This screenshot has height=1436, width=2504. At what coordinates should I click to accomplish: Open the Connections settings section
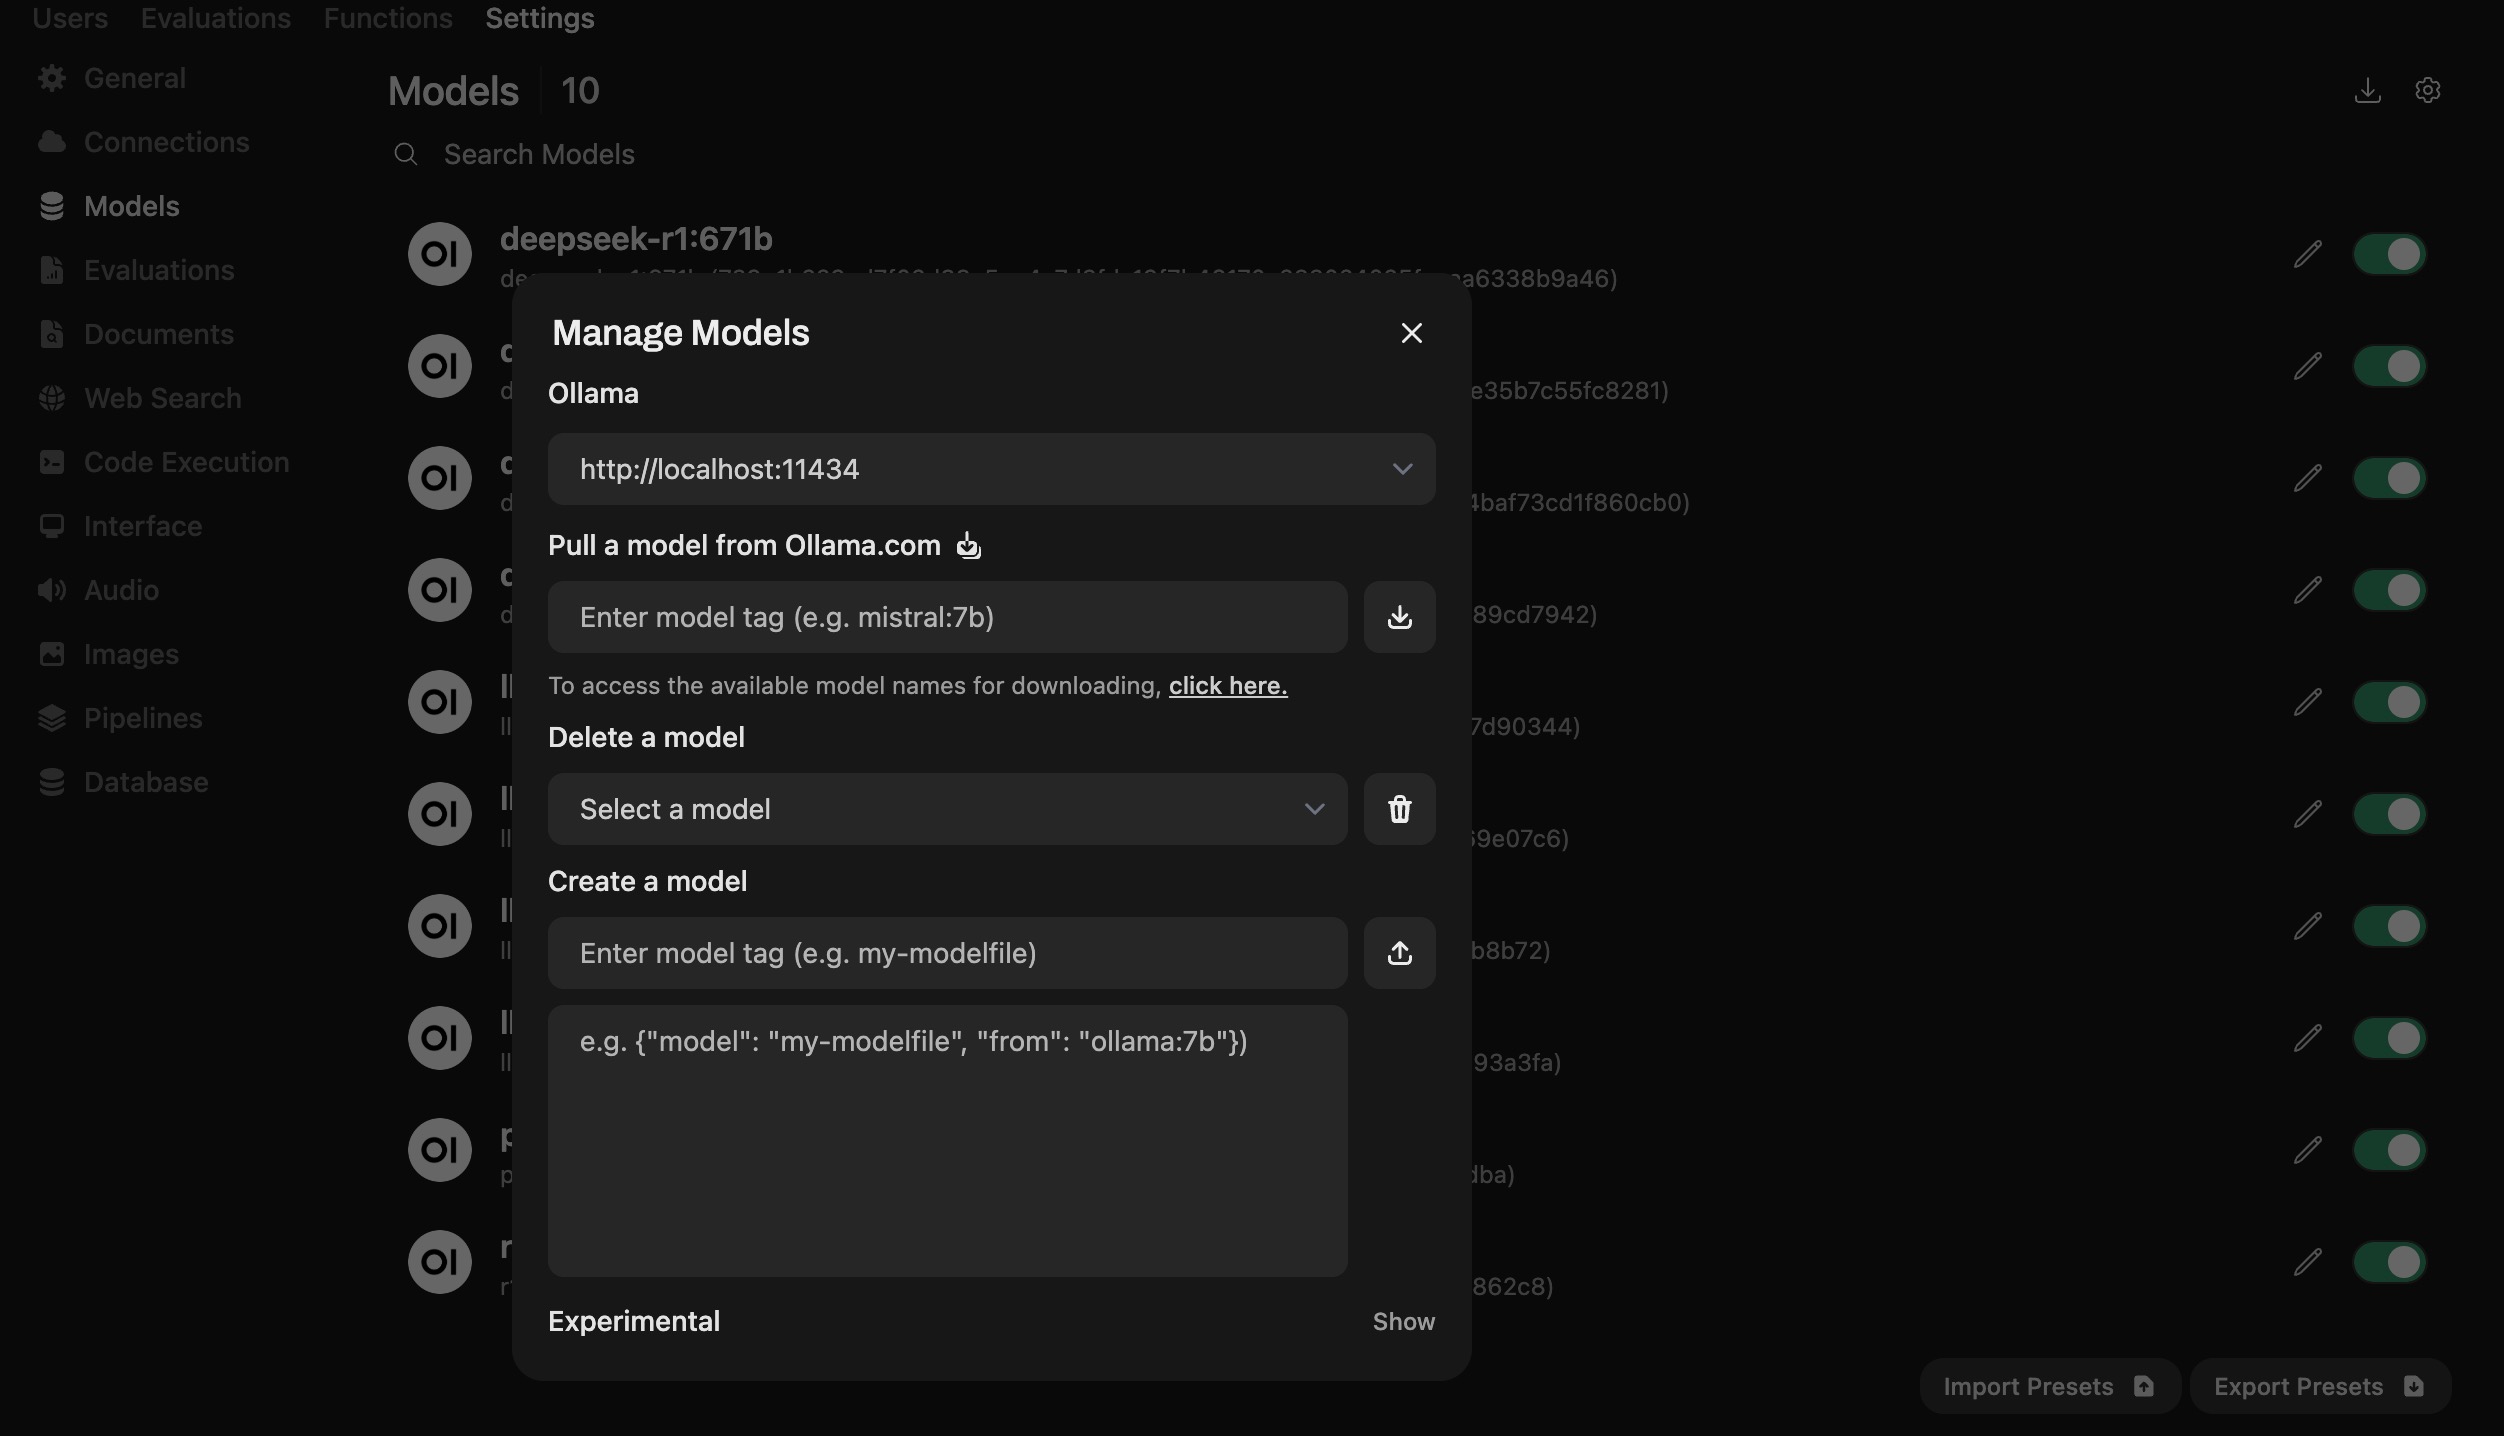166,142
